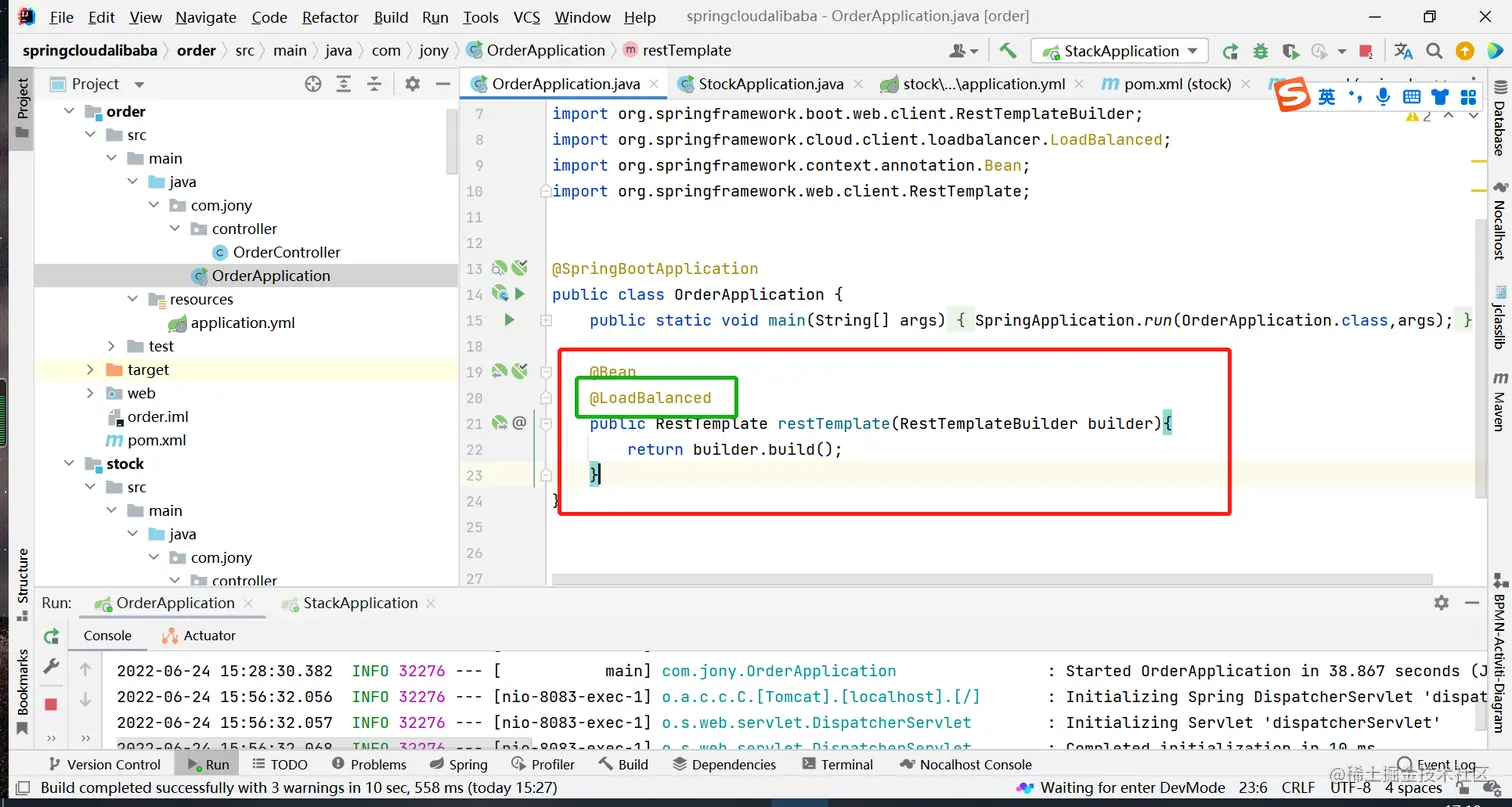The image size is (1512, 807).
Task: Click the run gutter icon on line 15
Action: 509,320
